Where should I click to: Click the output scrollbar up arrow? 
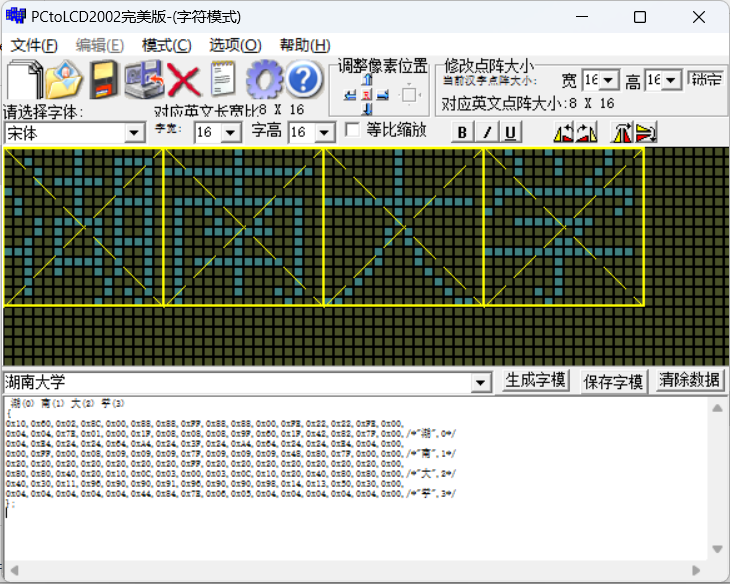pyautogui.click(x=717, y=408)
